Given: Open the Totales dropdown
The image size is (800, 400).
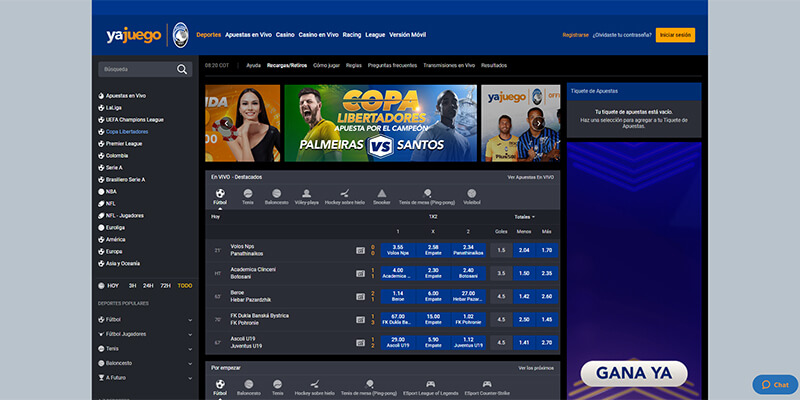Looking at the screenshot, I should (524, 217).
